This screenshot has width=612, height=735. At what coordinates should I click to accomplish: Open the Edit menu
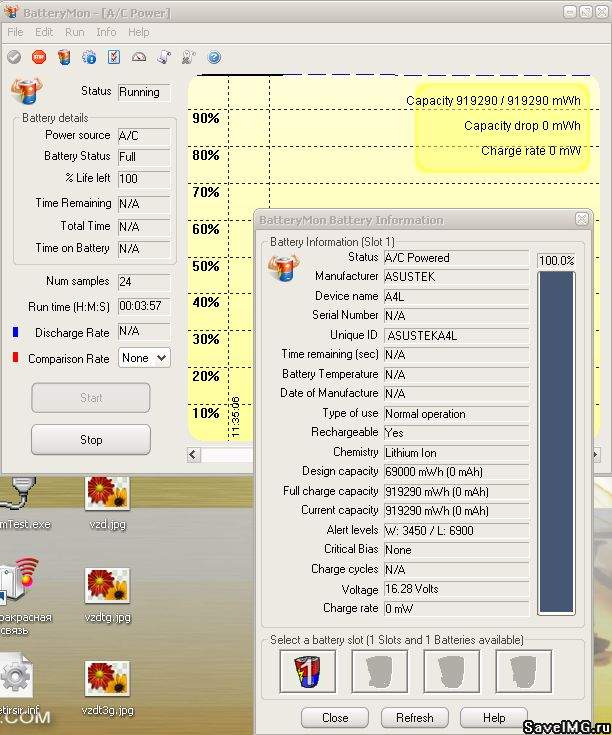coord(44,32)
